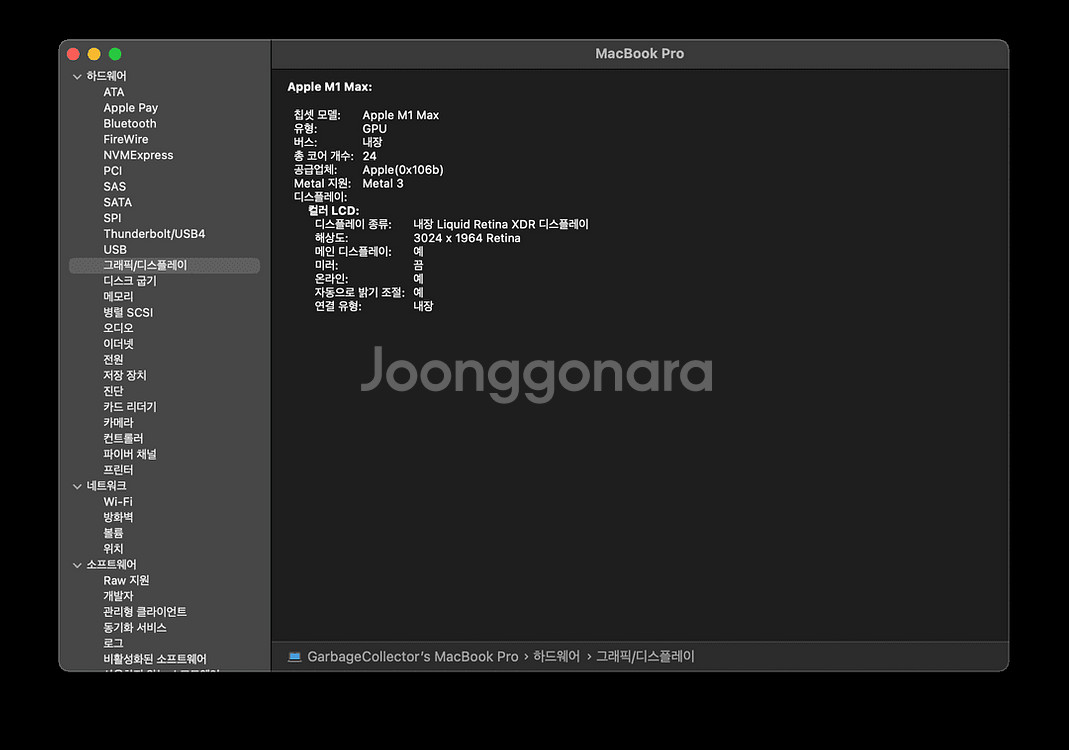Open 카드 리더기 info
This screenshot has width=1069, height=750.
130,406
